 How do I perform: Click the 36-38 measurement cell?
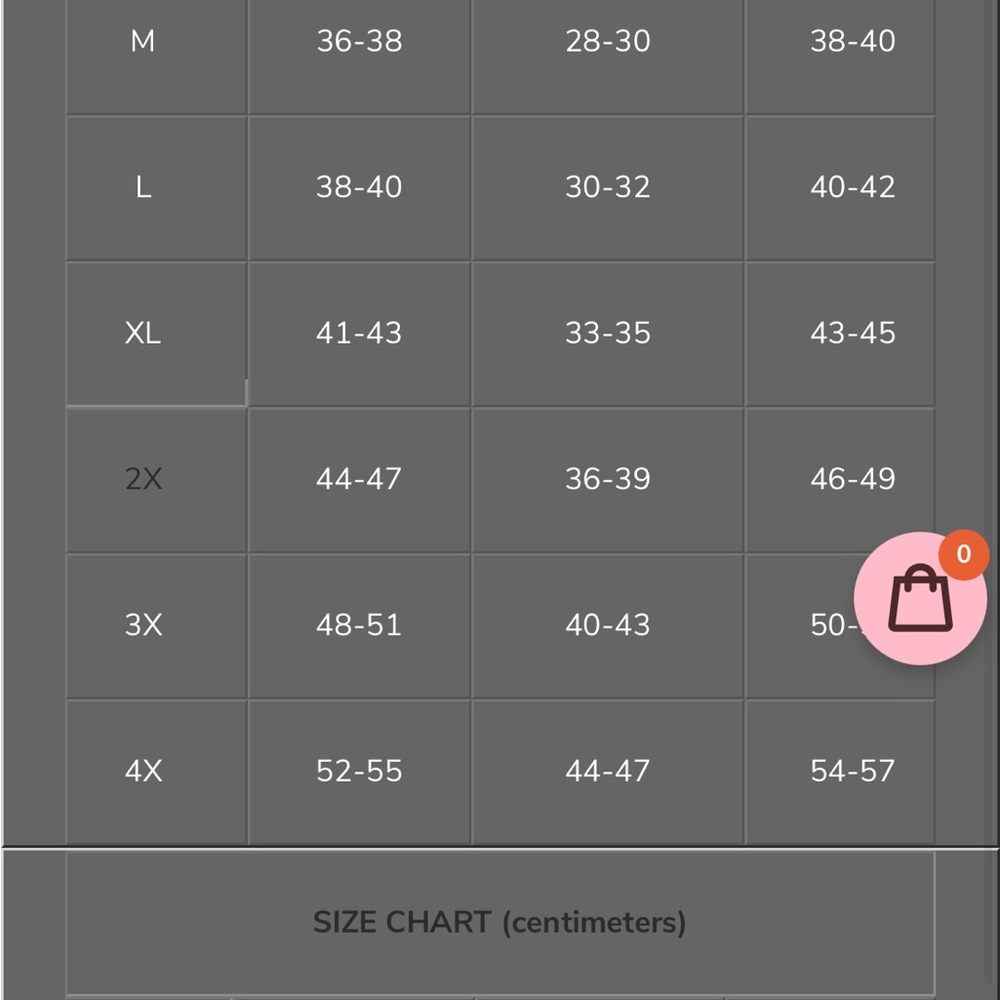click(x=359, y=42)
